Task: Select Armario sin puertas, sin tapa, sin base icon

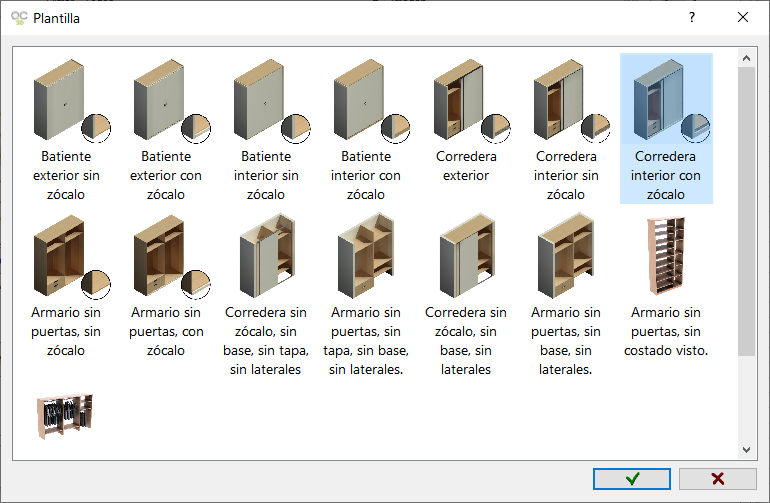Action: pyautogui.click(x=366, y=255)
